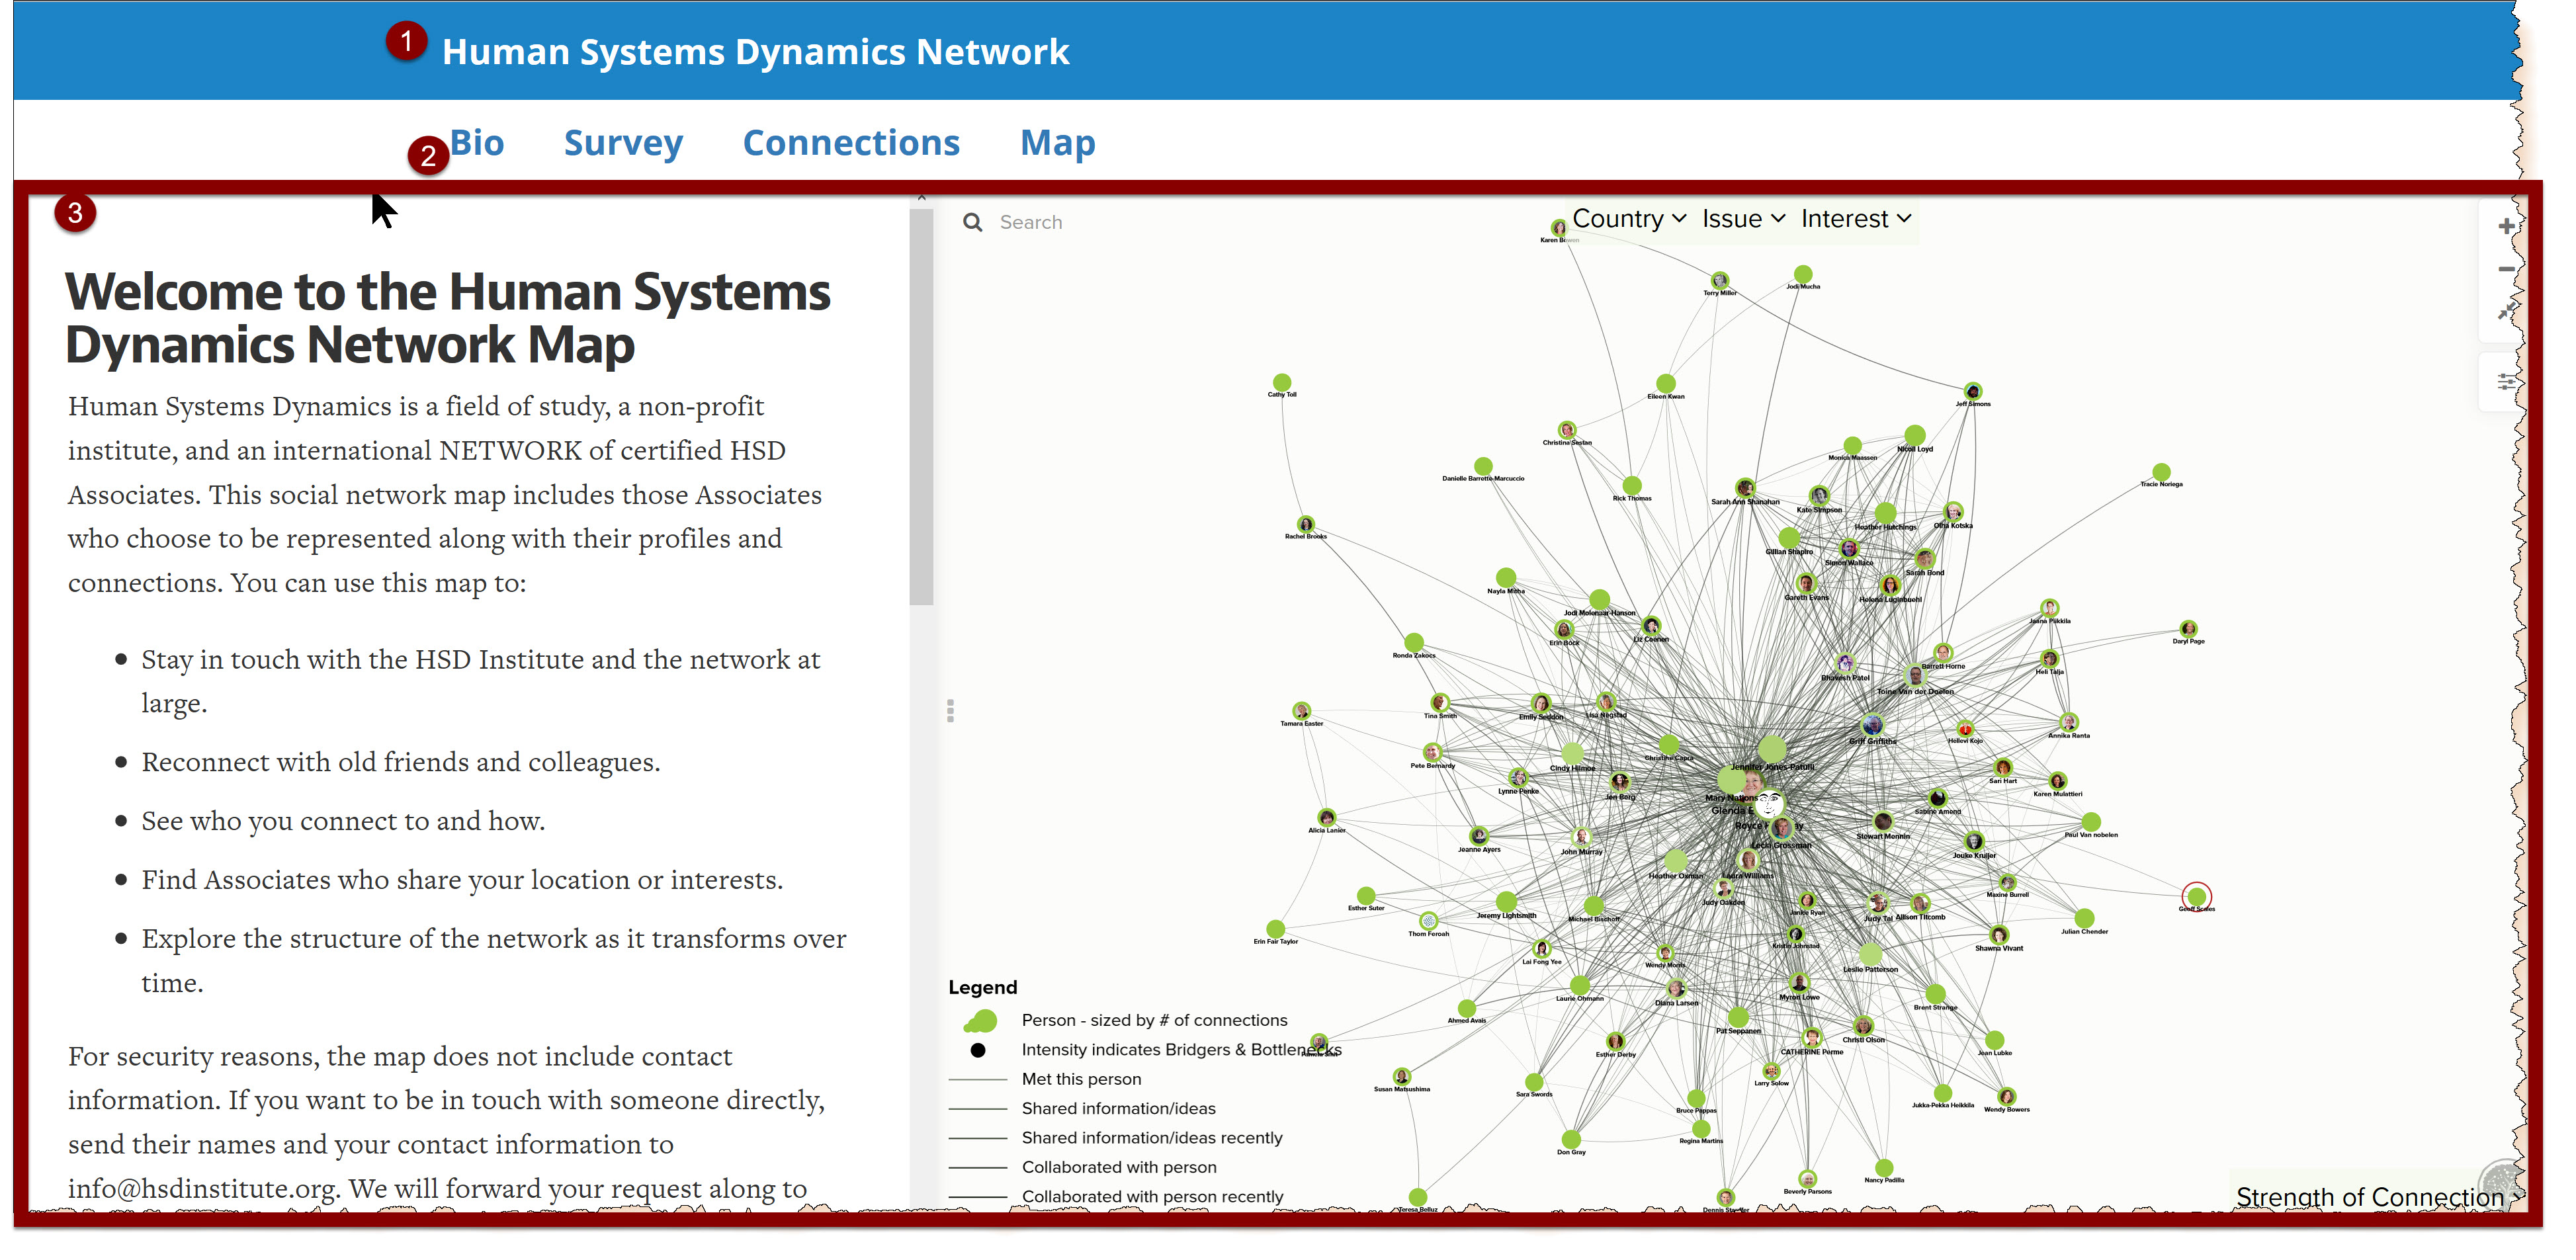The image size is (2576, 1260).
Task: Click the vertical dots panel resize handle
Action: [x=950, y=711]
